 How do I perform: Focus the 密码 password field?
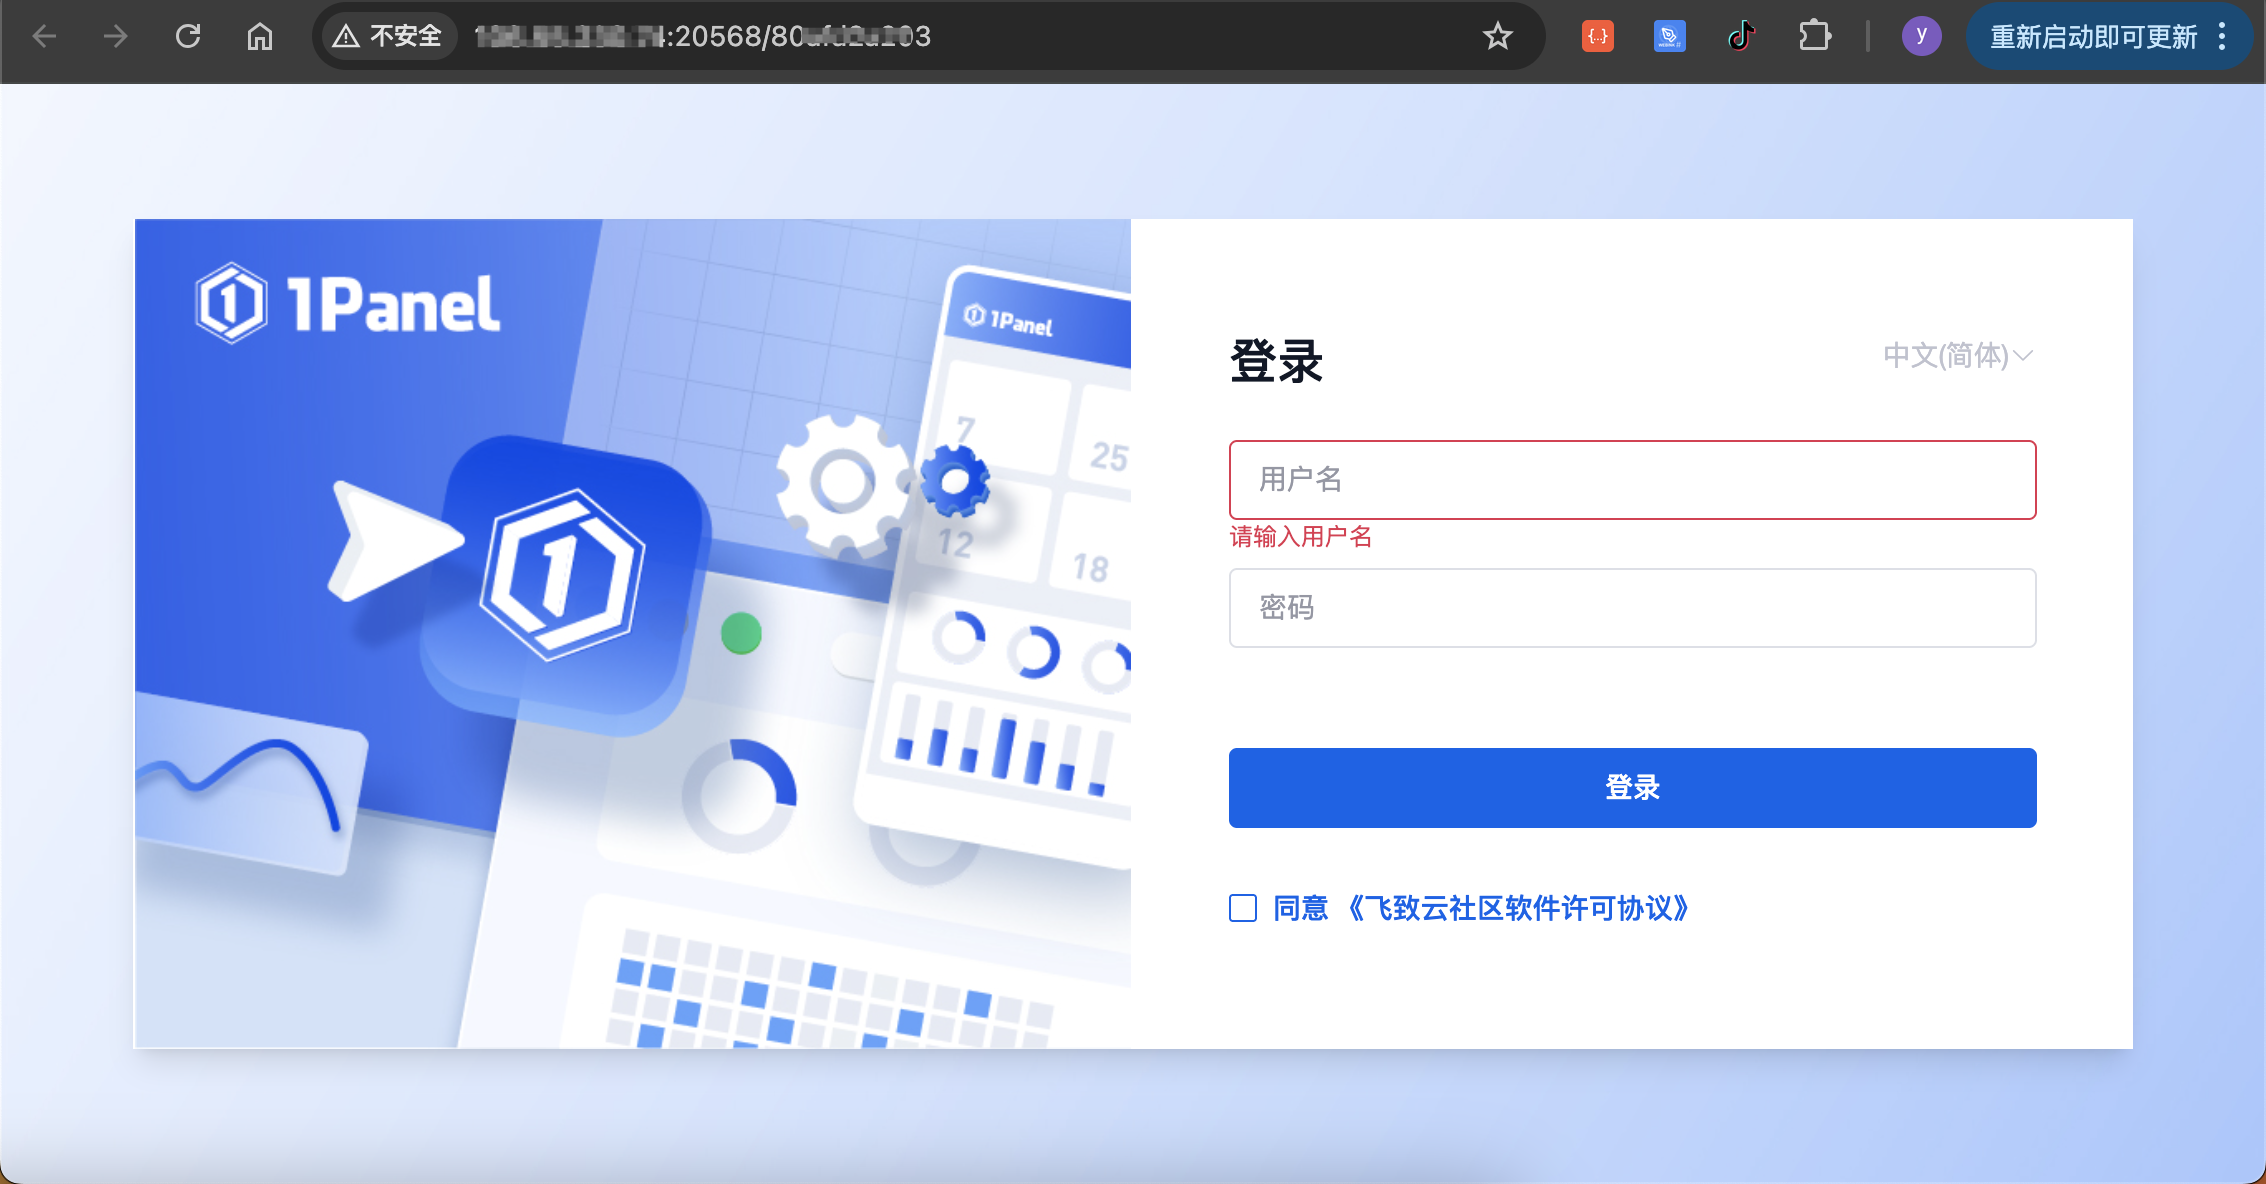(1632, 608)
